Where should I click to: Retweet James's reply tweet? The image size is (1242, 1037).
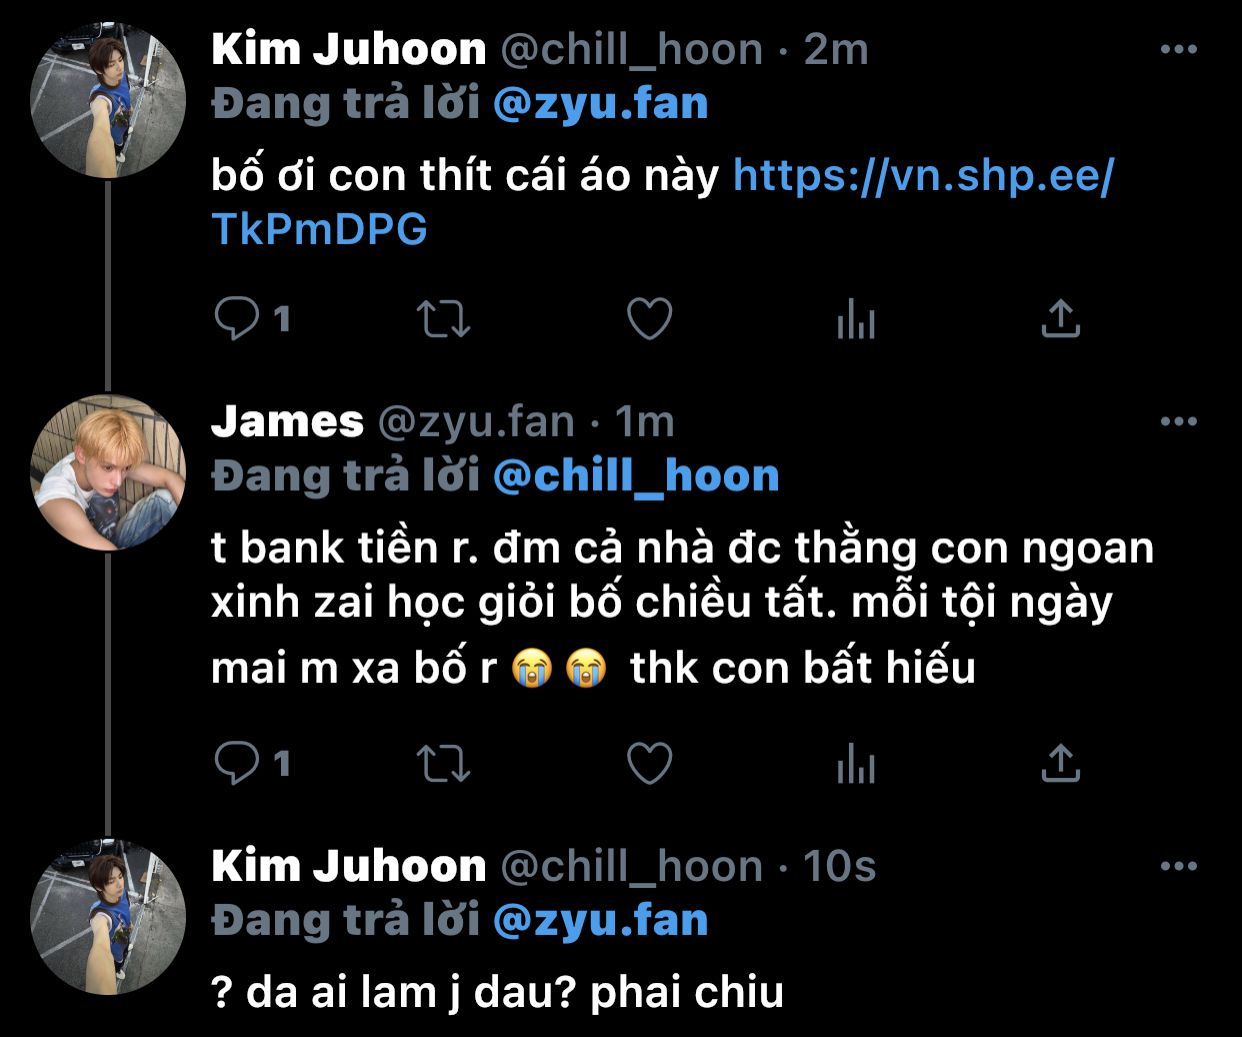[443, 764]
